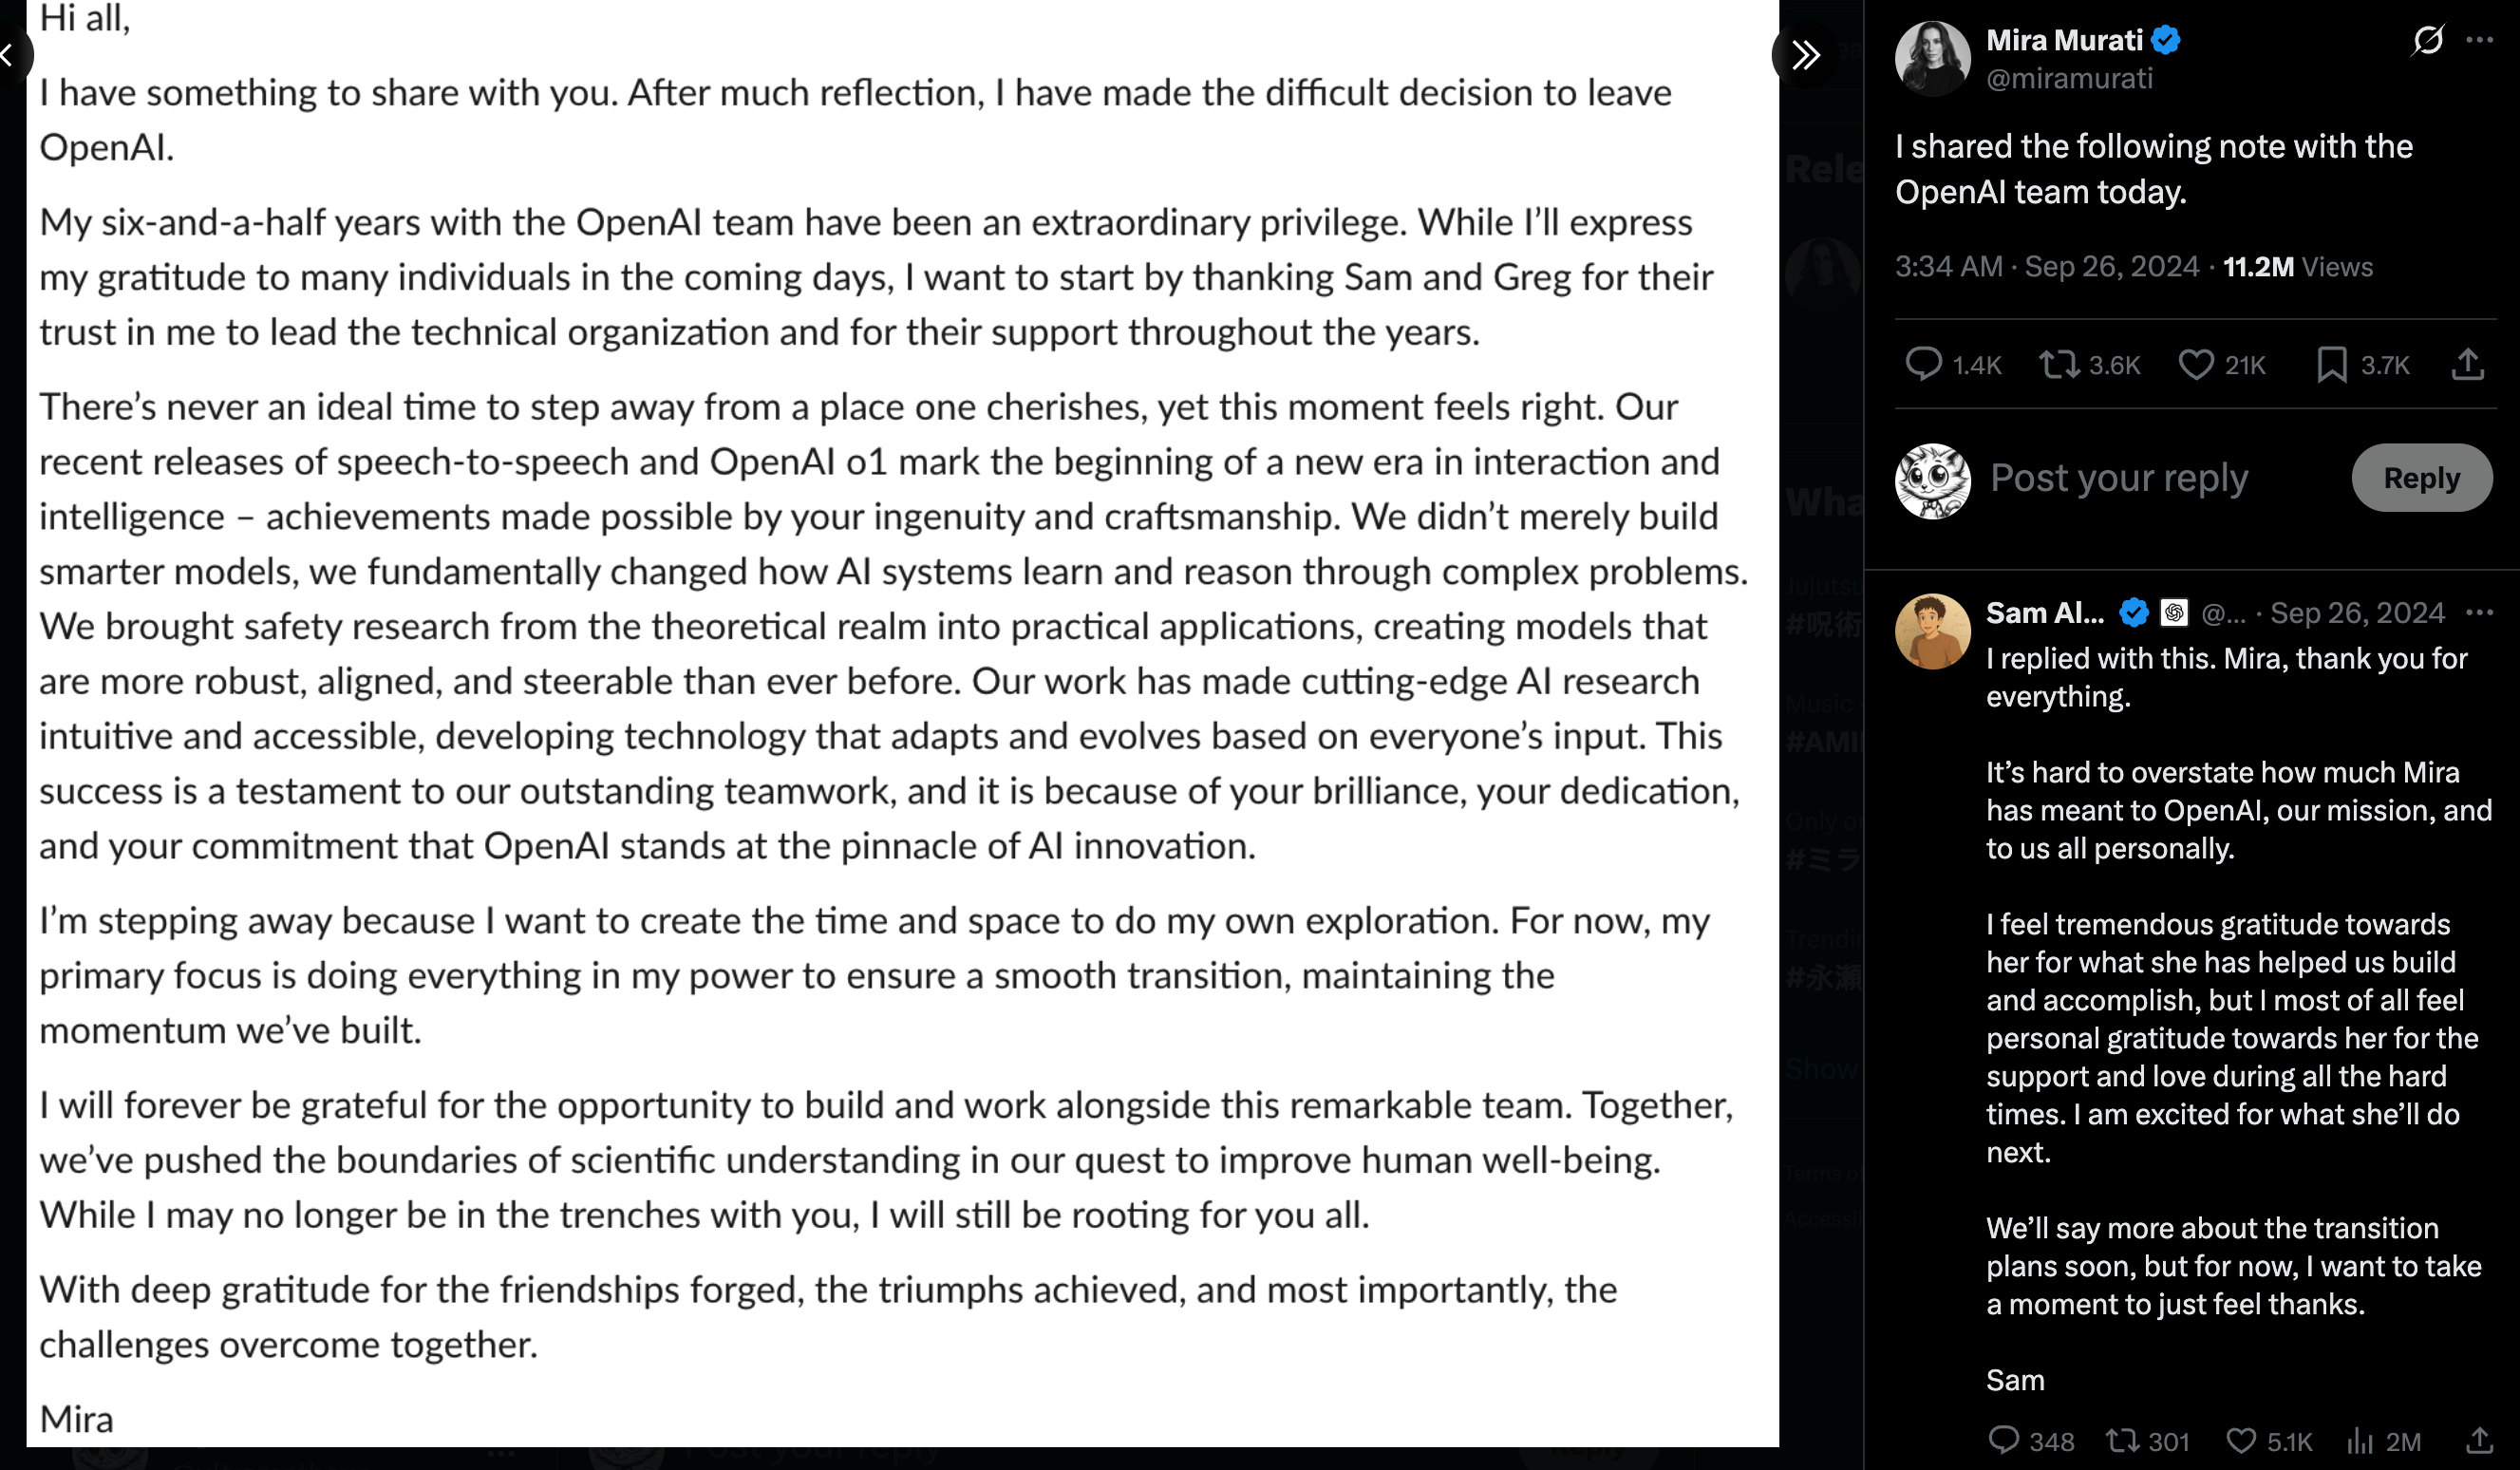2520x1470 pixels.
Task: Open the more menu on Sam Altman's reply
Action: click(2479, 612)
